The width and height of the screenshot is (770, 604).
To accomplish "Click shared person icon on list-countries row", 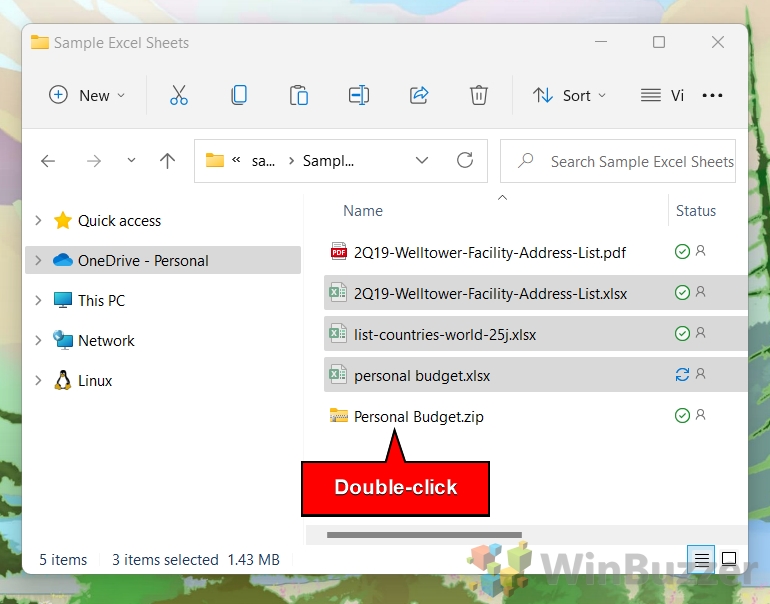I will click(x=701, y=333).
